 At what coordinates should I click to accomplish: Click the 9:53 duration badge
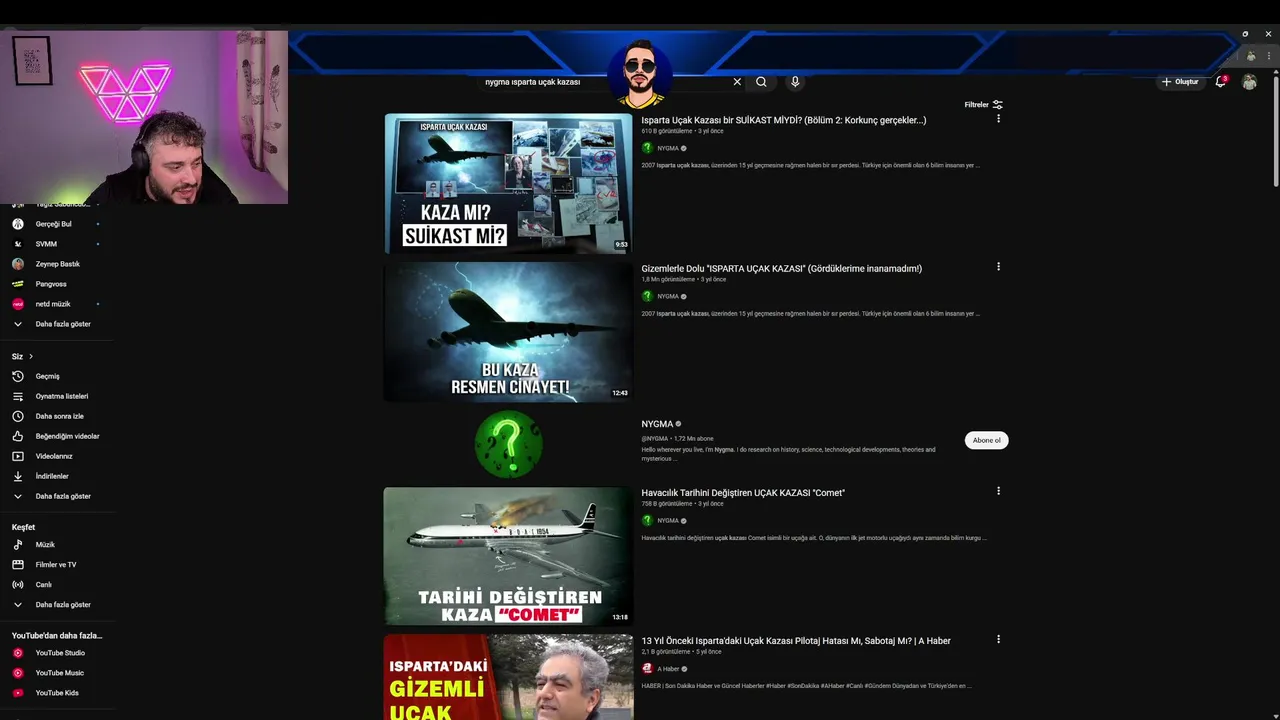(x=621, y=245)
